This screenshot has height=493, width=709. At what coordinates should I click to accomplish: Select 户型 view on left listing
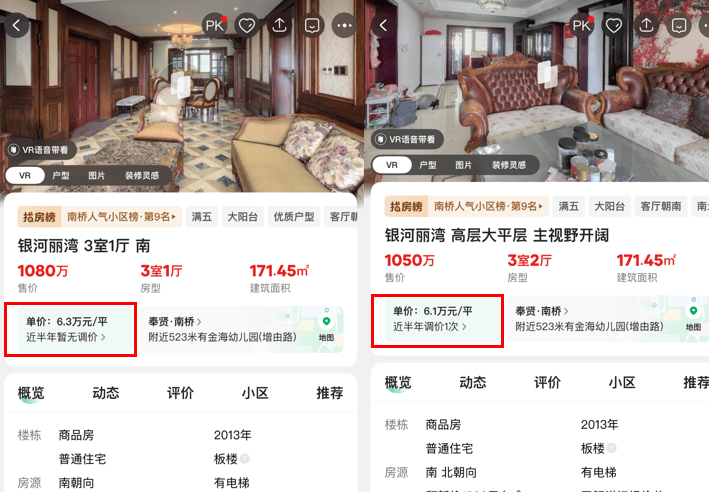coord(61,175)
